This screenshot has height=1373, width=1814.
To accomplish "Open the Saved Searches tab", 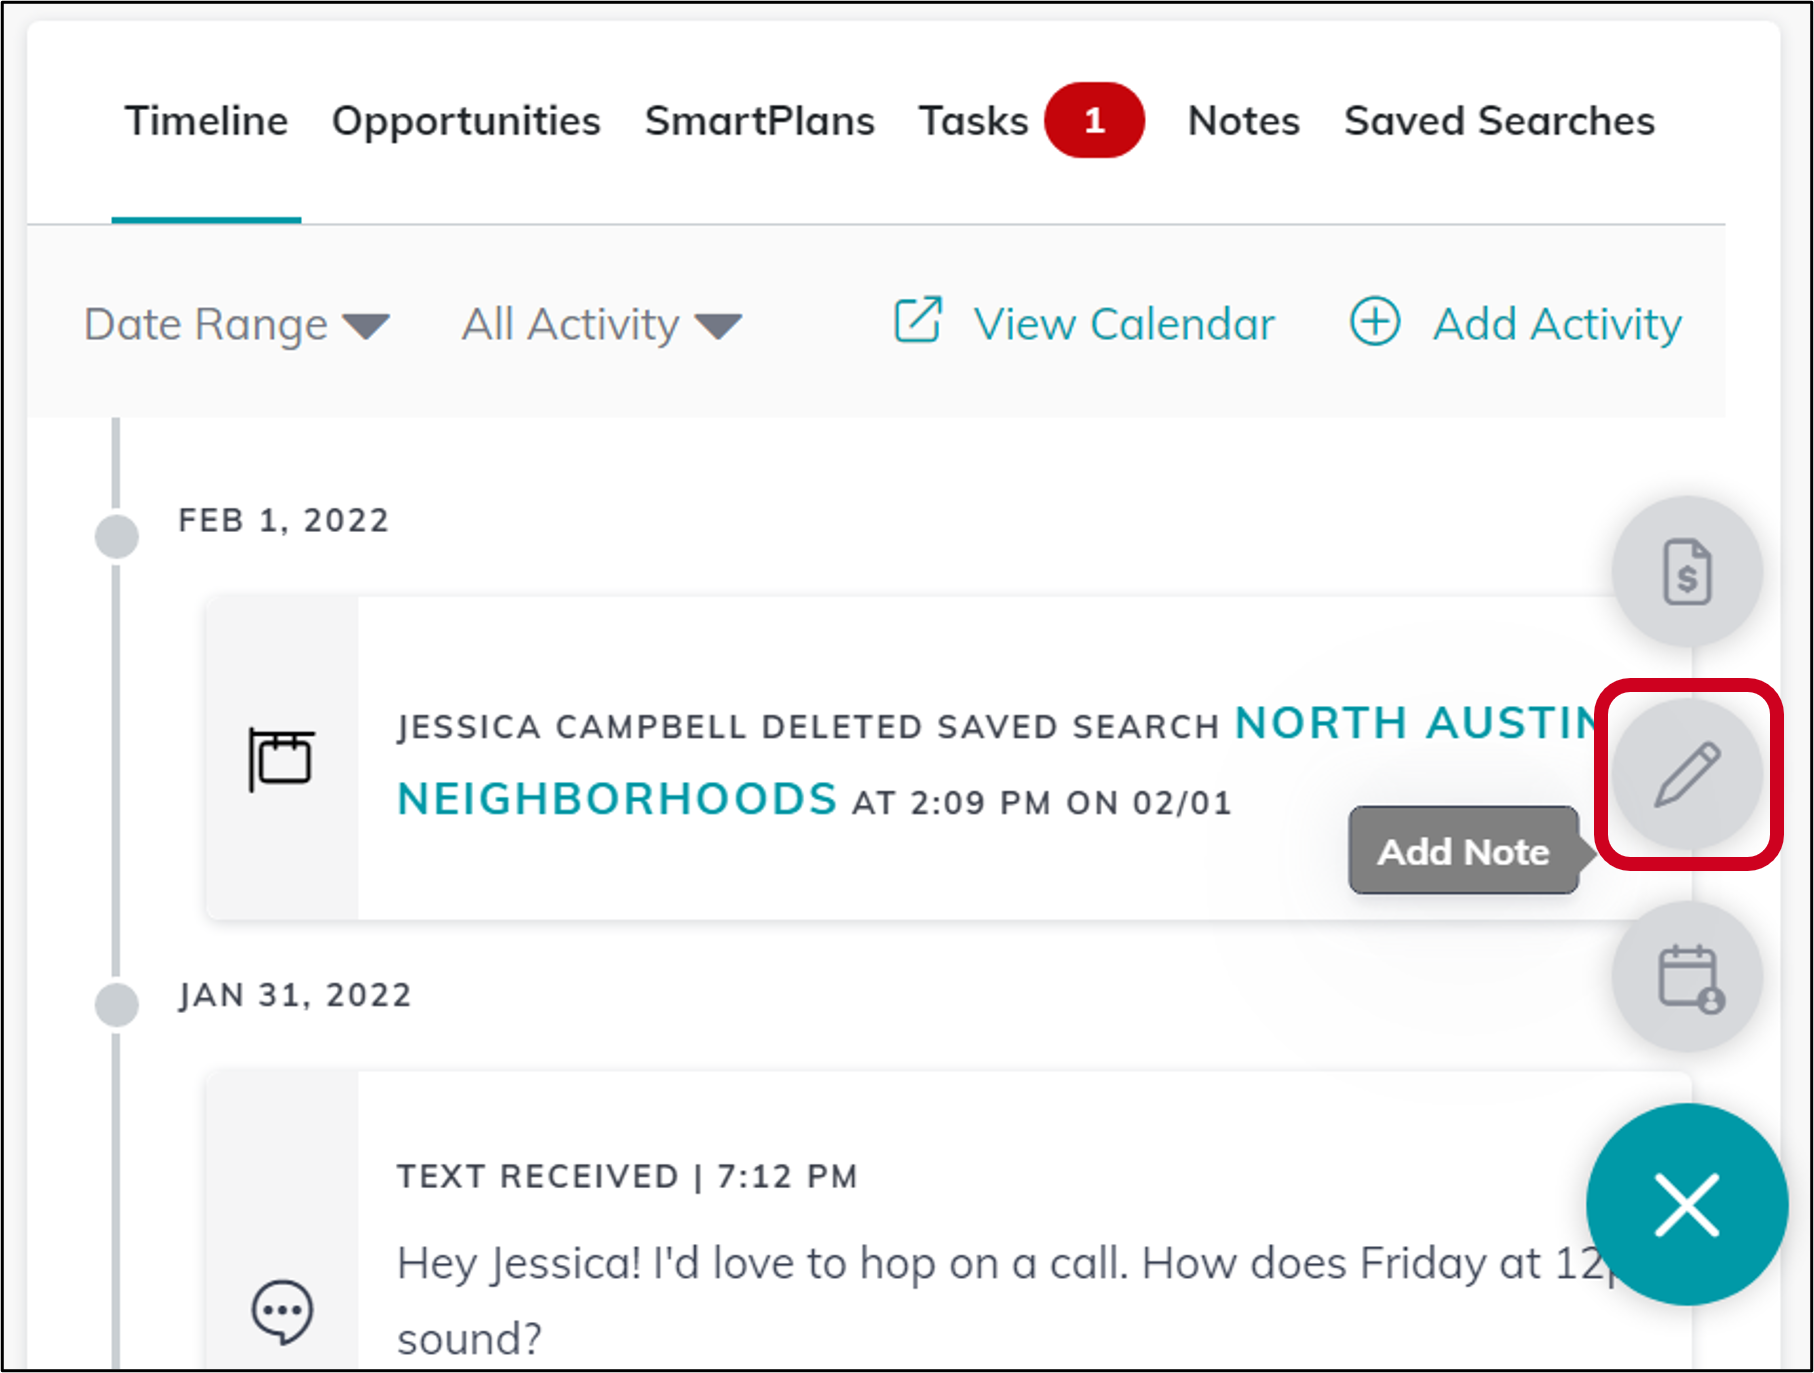I will [x=1499, y=121].
